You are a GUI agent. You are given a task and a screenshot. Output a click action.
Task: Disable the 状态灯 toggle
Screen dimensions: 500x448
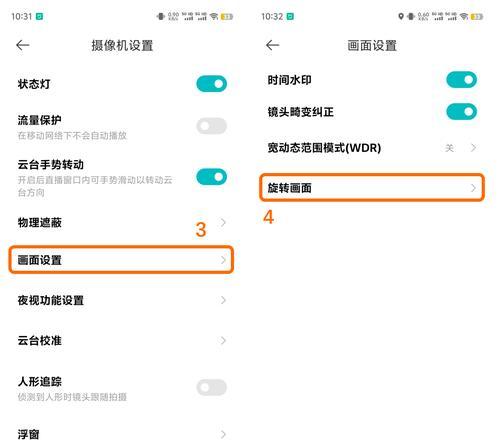pos(212,84)
